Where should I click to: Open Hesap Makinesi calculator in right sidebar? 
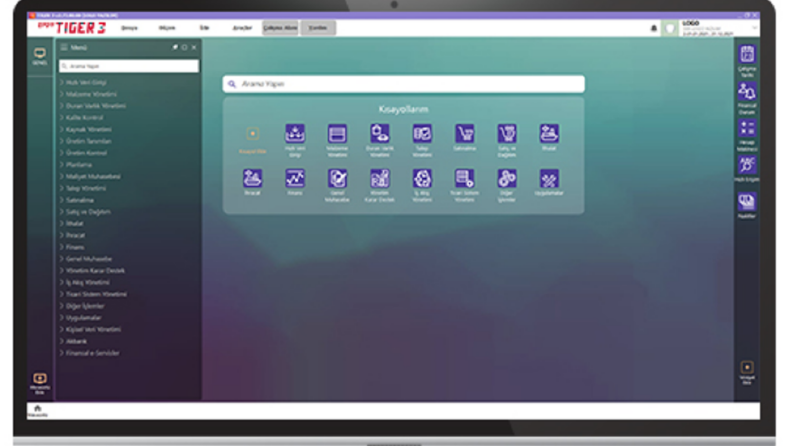(x=747, y=128)
